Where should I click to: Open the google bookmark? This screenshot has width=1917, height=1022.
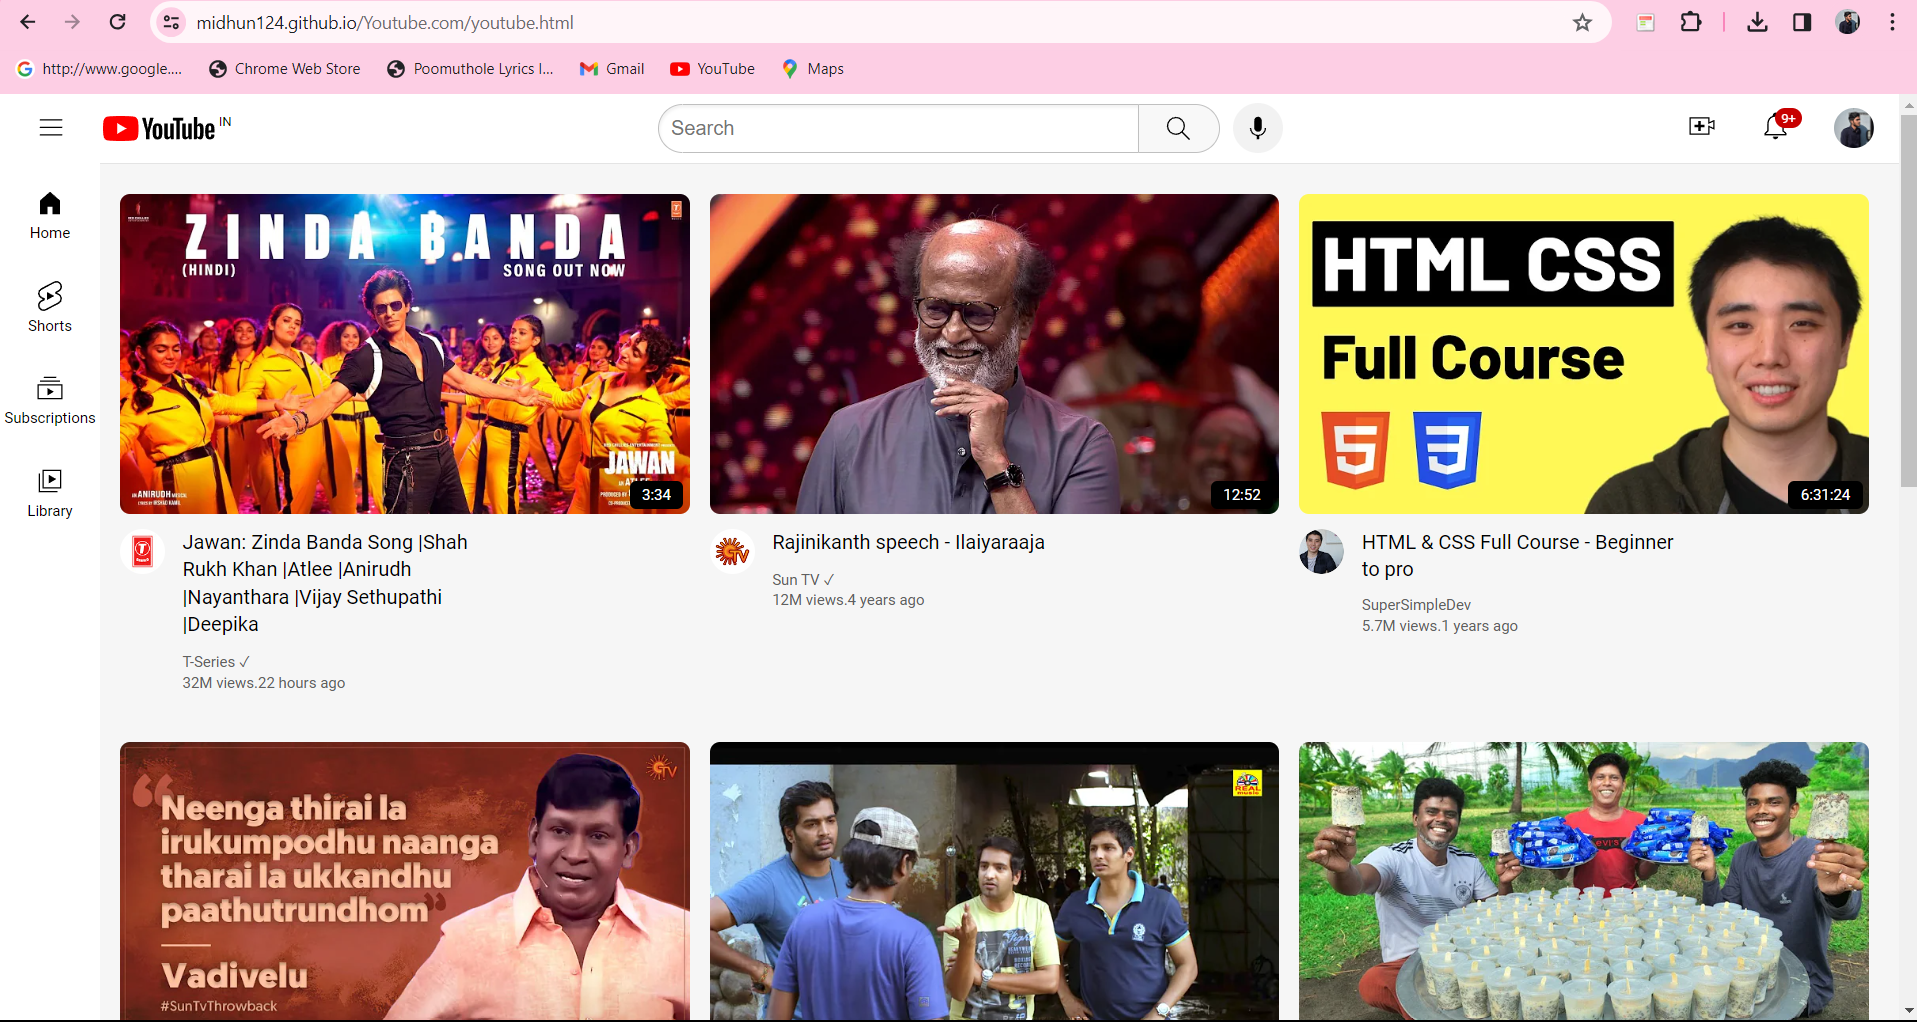[x=100, y=69]
